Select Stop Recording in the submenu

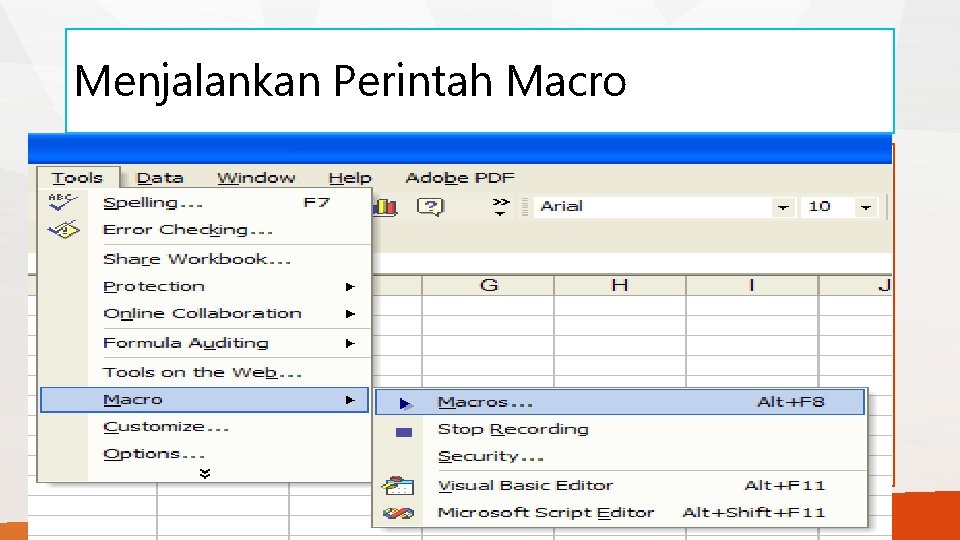point(620,429)
